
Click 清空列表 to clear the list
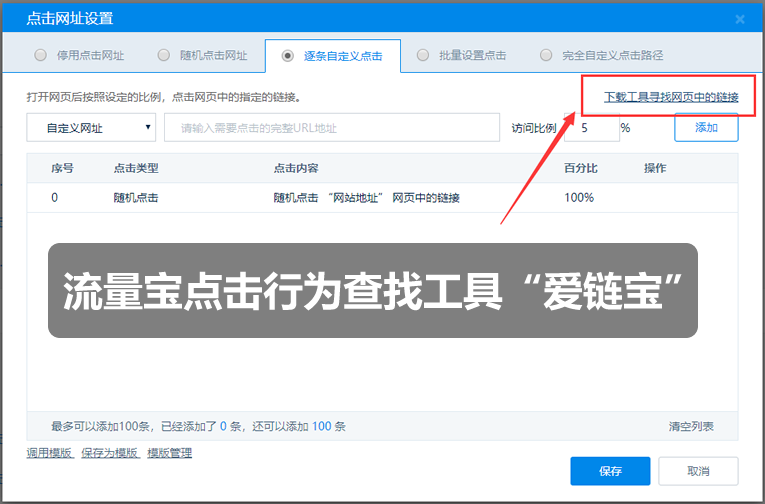tap(691, 426)
